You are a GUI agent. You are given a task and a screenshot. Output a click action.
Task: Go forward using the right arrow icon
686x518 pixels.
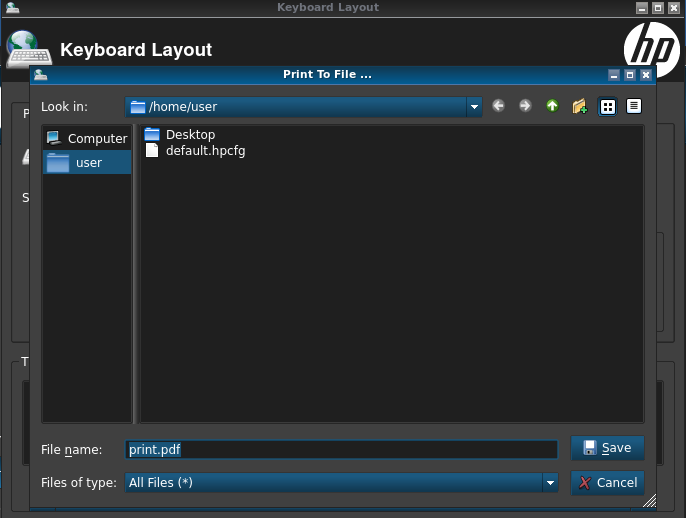pos(525,106)
